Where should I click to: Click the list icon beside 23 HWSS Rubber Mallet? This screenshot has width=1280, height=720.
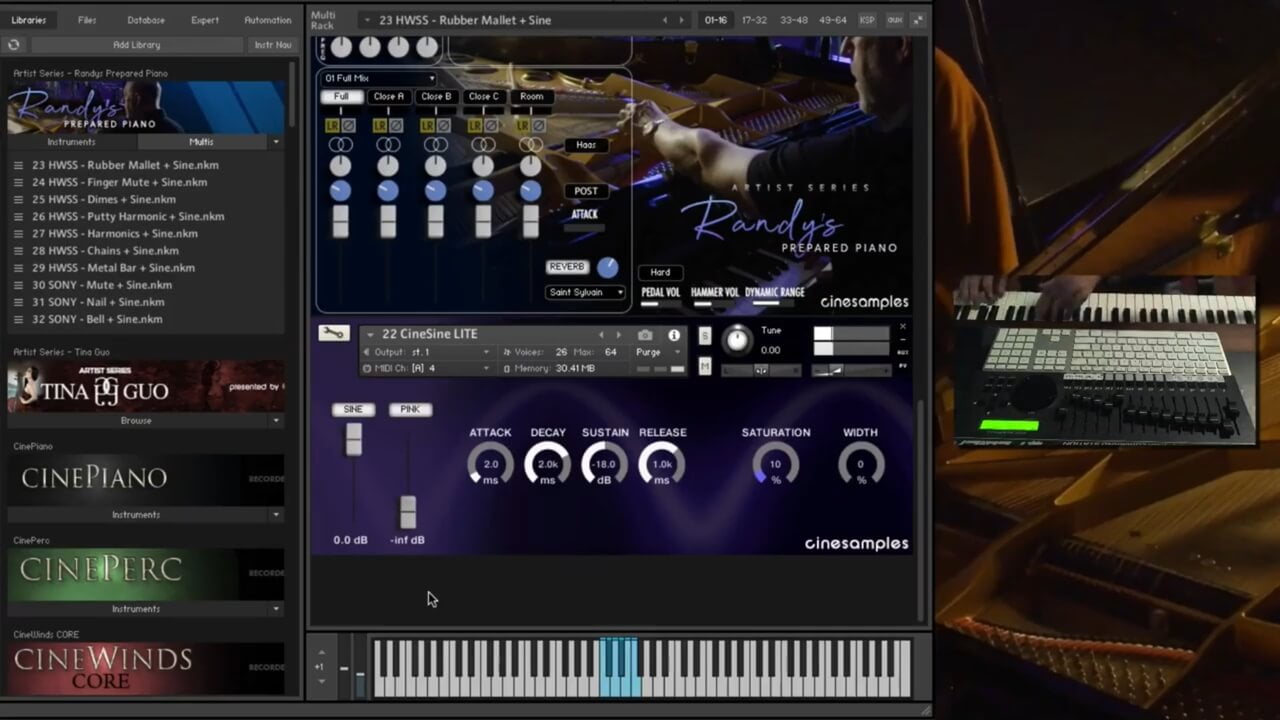18,165
